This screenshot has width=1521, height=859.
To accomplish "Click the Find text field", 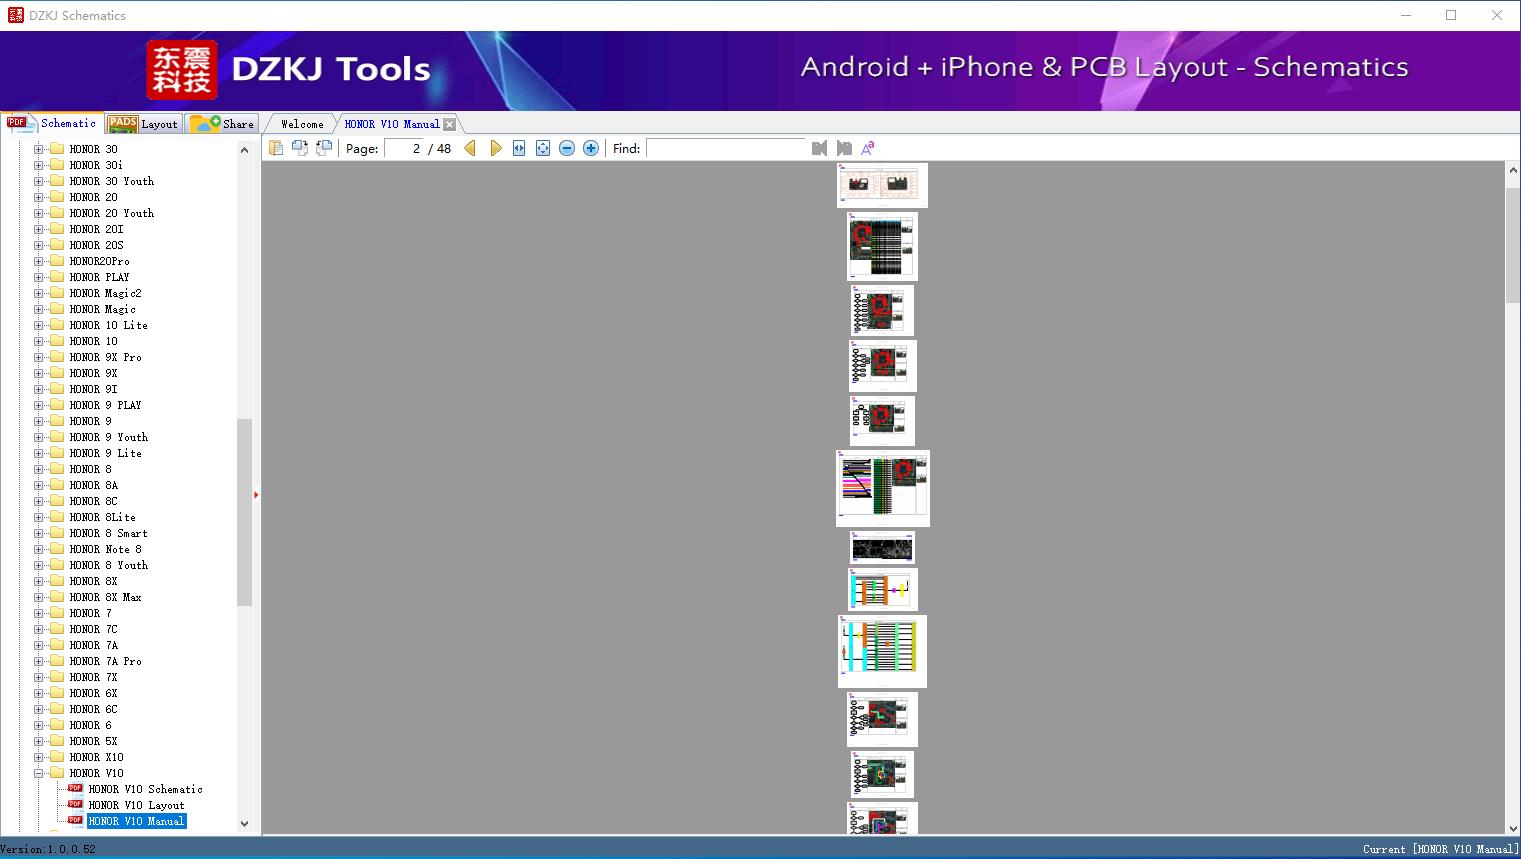I will pos(726,148).
